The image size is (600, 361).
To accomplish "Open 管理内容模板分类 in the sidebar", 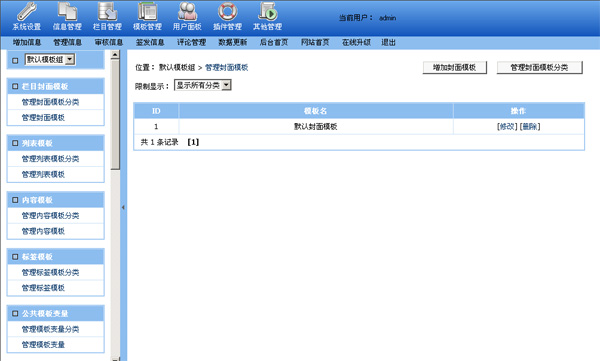I will pyautogui.click(x=50, y=216).
